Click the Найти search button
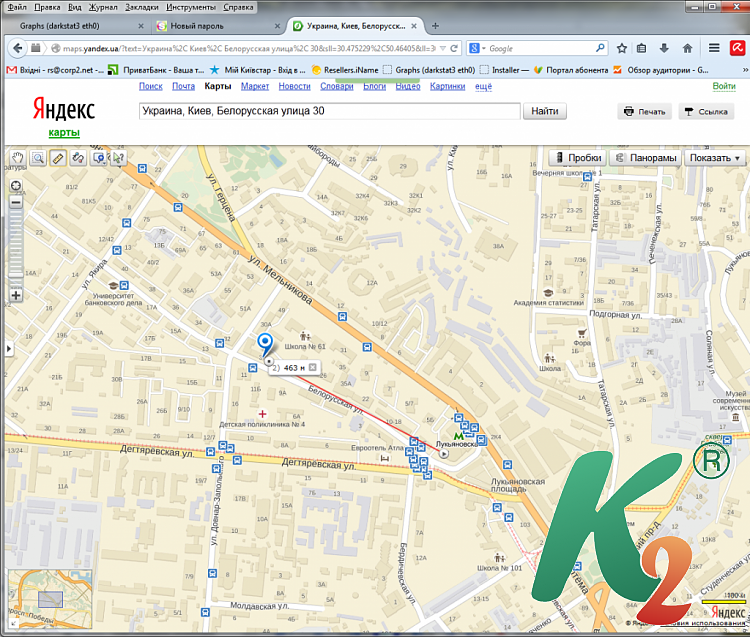This screenshot has width=750, height=637. tap(545, 111)
